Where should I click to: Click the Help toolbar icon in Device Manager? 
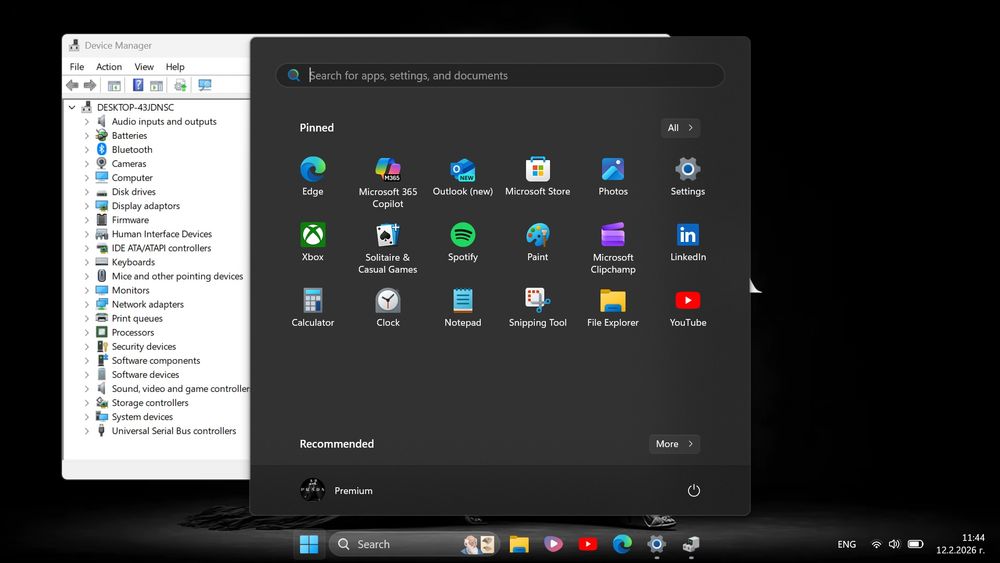coord(138,85)
